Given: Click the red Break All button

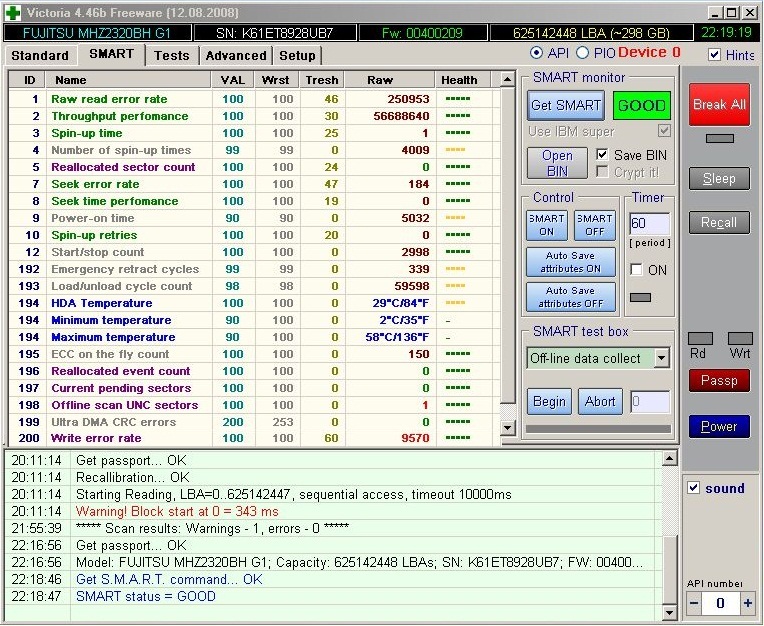Looking at the screenshot, I should pos(719,104).
